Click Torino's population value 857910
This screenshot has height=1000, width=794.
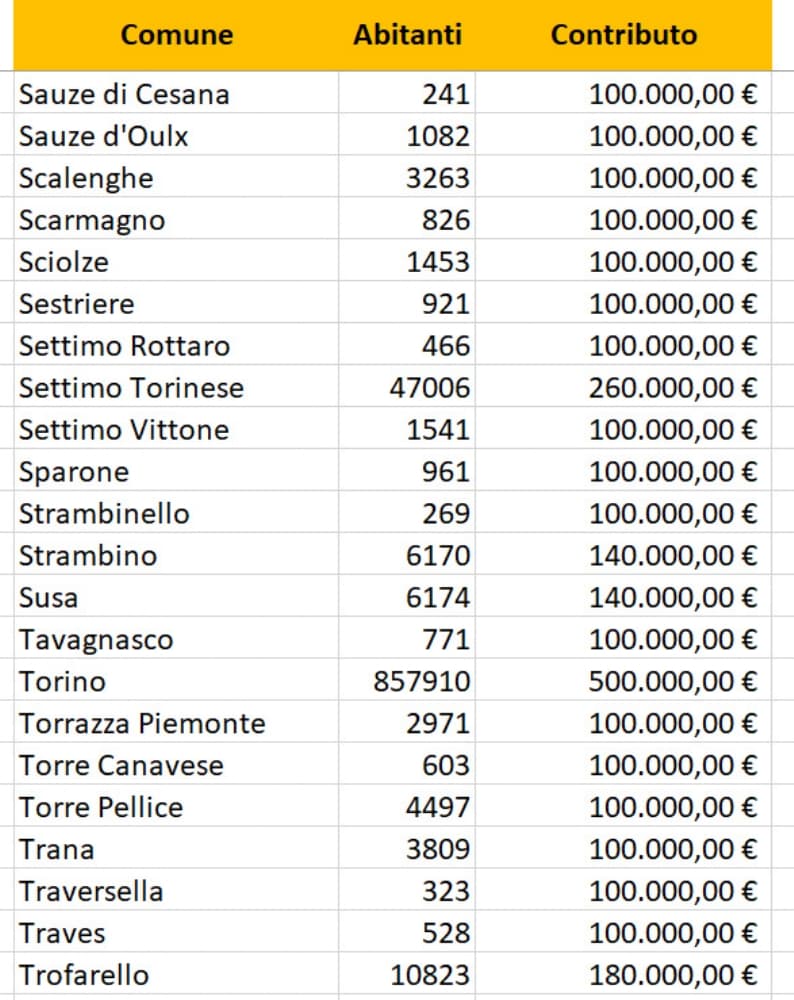pyautogui.click(x=421, y=682)
